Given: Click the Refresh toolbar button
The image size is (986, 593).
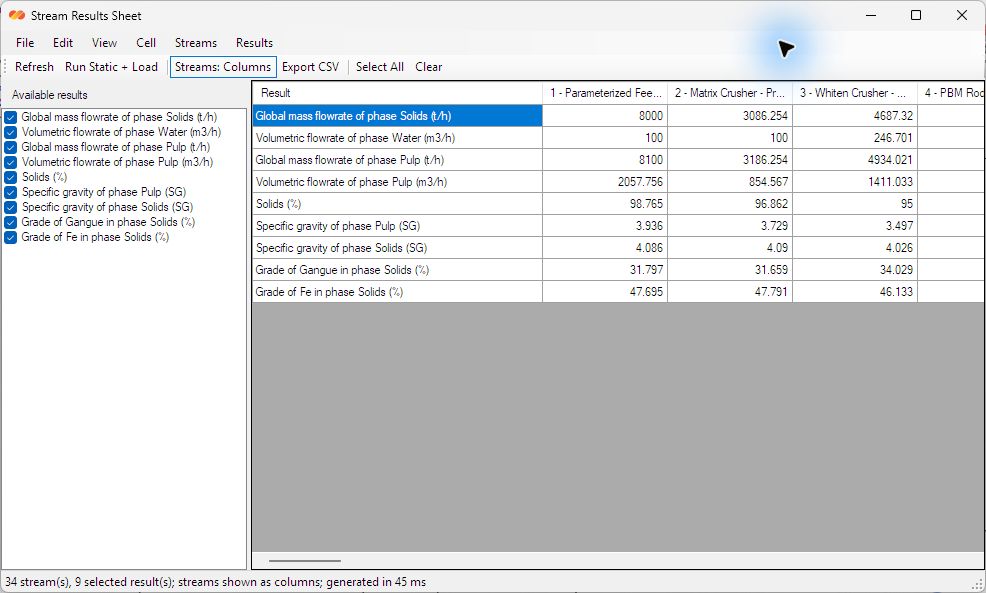Looking at the screenshot, I should [35, 67].
